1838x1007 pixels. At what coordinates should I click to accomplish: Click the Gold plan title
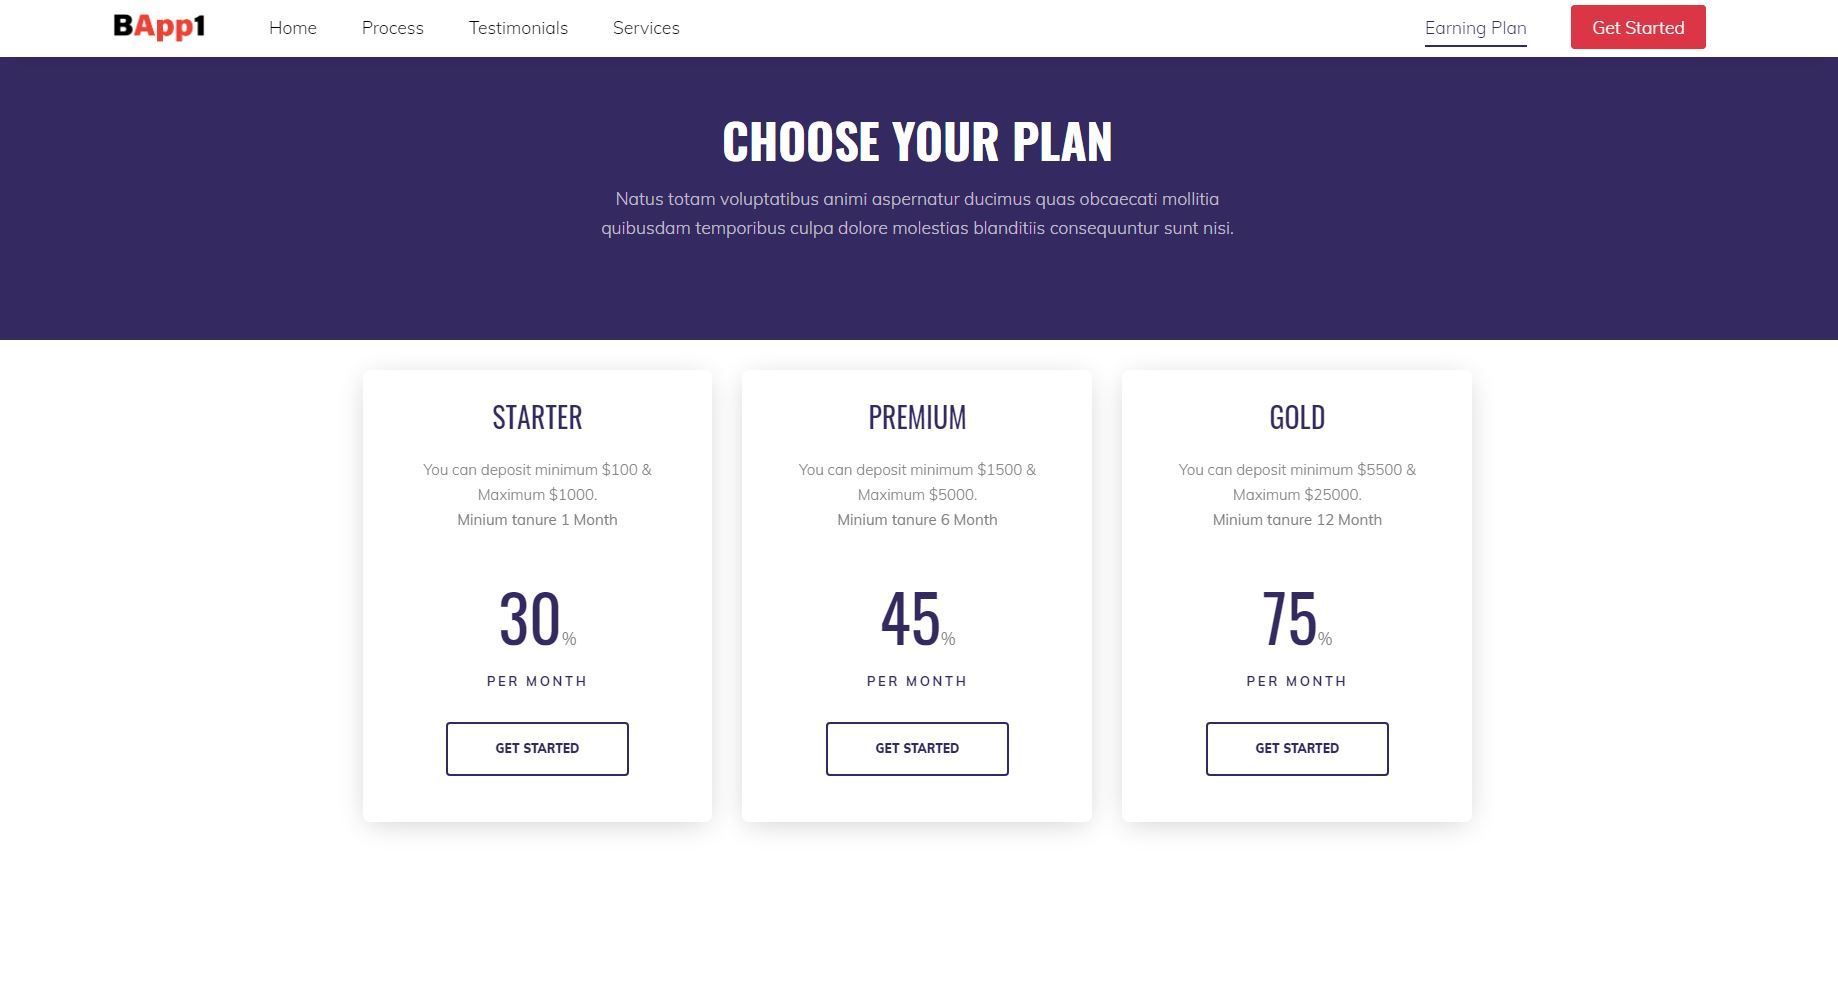tap(1297, 417)
